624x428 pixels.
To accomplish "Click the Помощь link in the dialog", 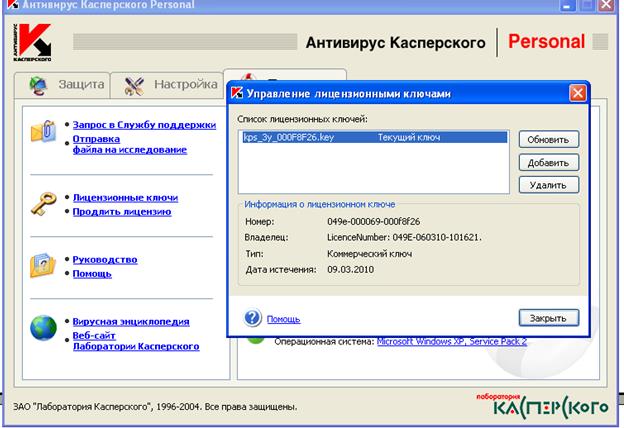I will (283, 319).
